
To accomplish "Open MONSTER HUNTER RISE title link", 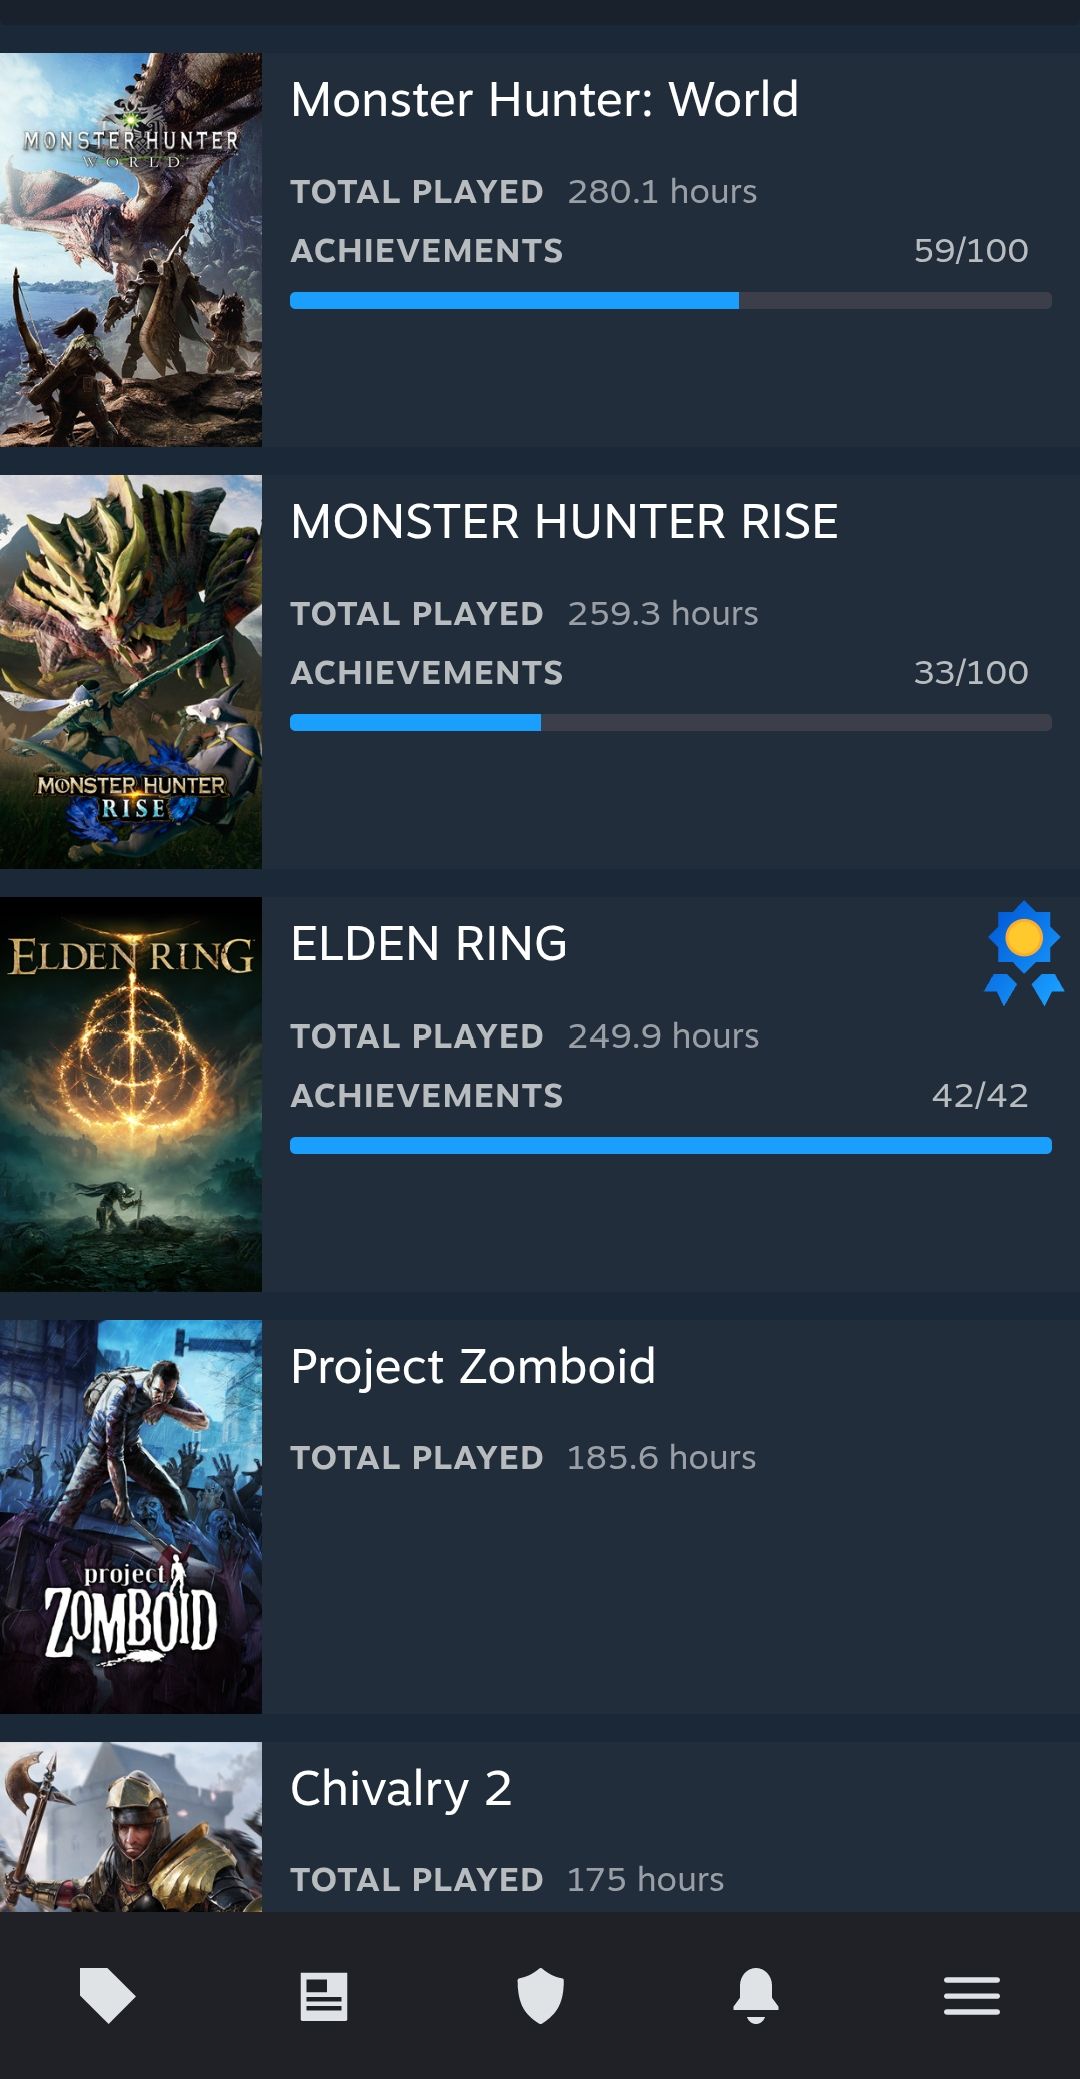I will click(x=564, y=522).
